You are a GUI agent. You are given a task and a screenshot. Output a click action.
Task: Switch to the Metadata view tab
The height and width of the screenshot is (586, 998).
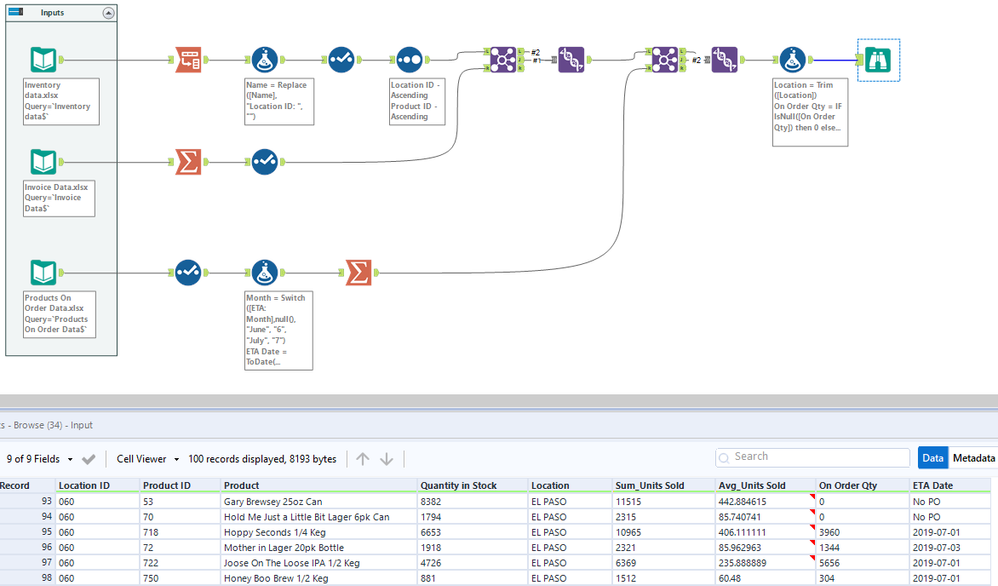pyautogui.click(x=973, y=458)
